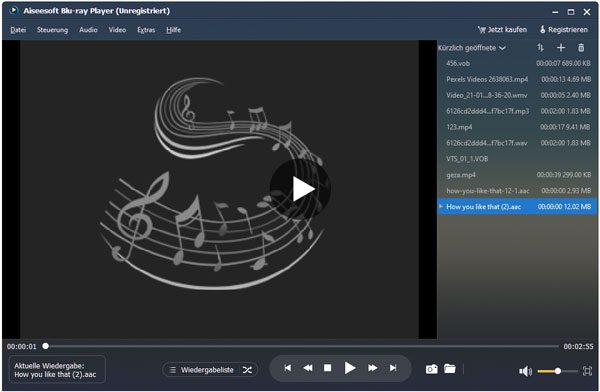Toggle the Wiedergabeliste panel
The height and width of the screenshot is (392, 600).
[202, 370]
